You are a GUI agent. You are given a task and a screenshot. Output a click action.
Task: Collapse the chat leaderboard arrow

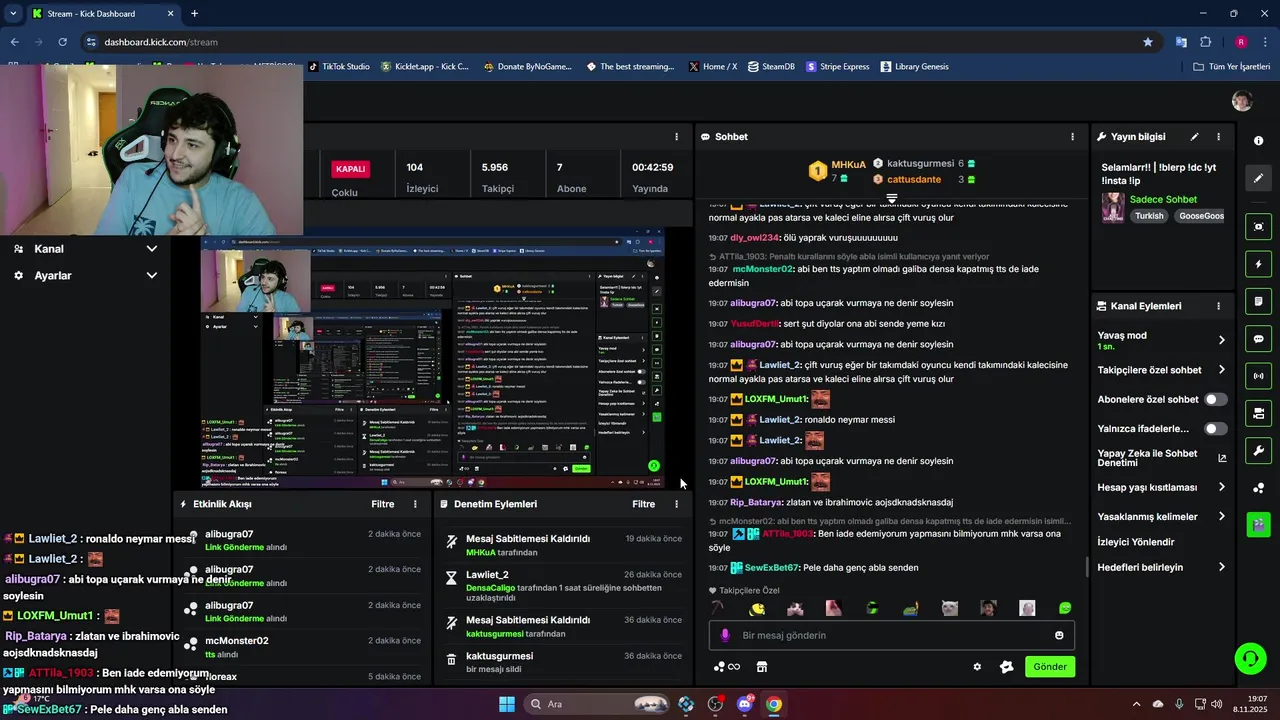pos(891,199)
